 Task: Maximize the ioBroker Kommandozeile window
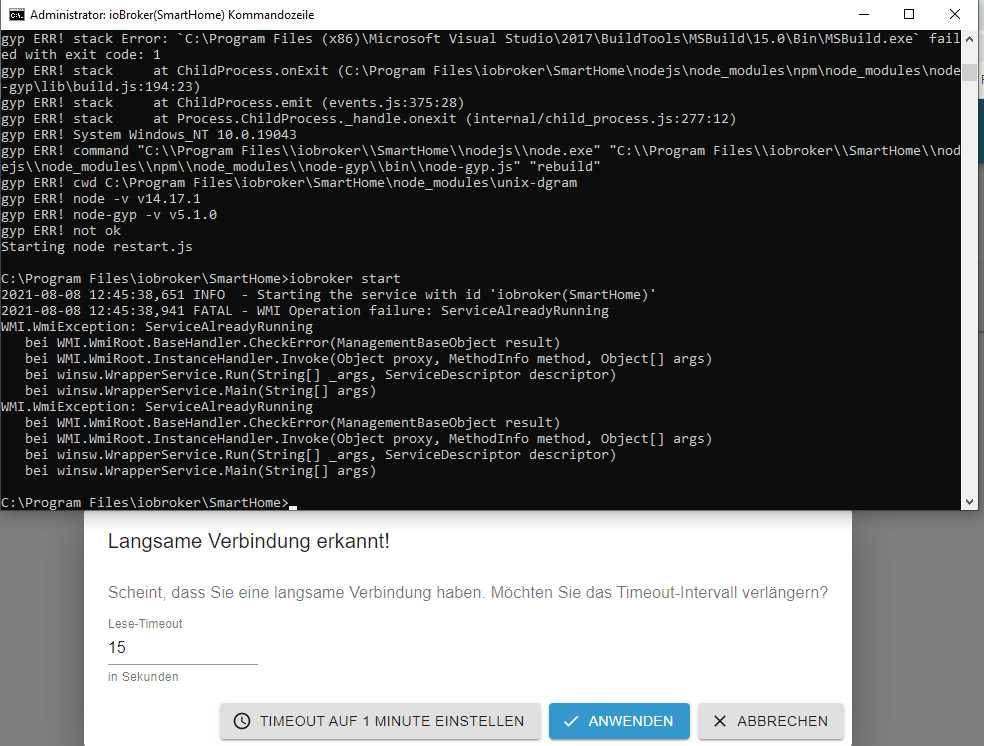909,14
